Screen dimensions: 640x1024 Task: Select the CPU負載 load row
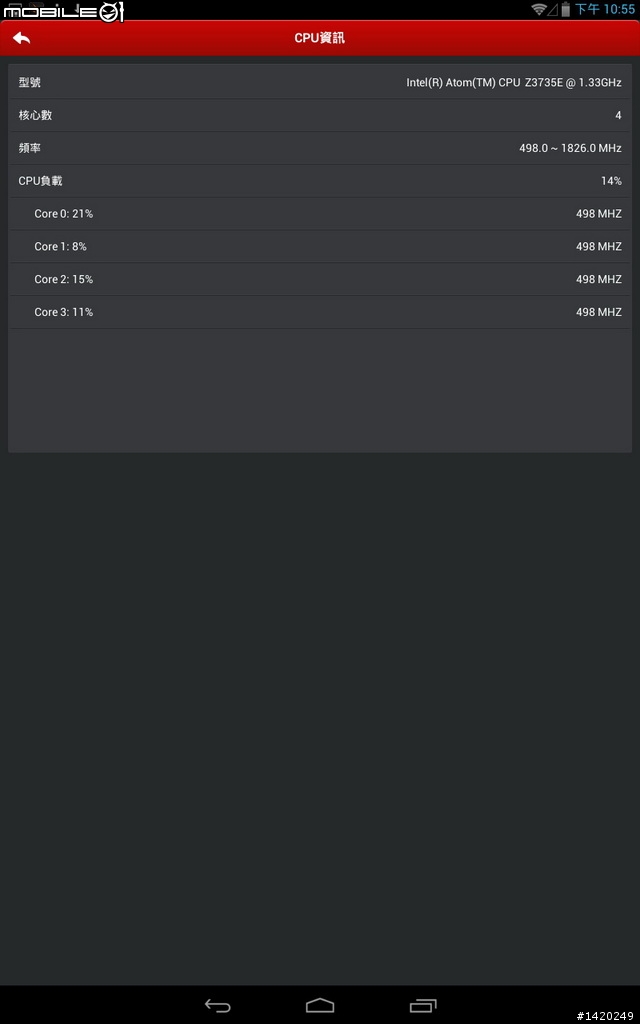click(x=320, y=181)
